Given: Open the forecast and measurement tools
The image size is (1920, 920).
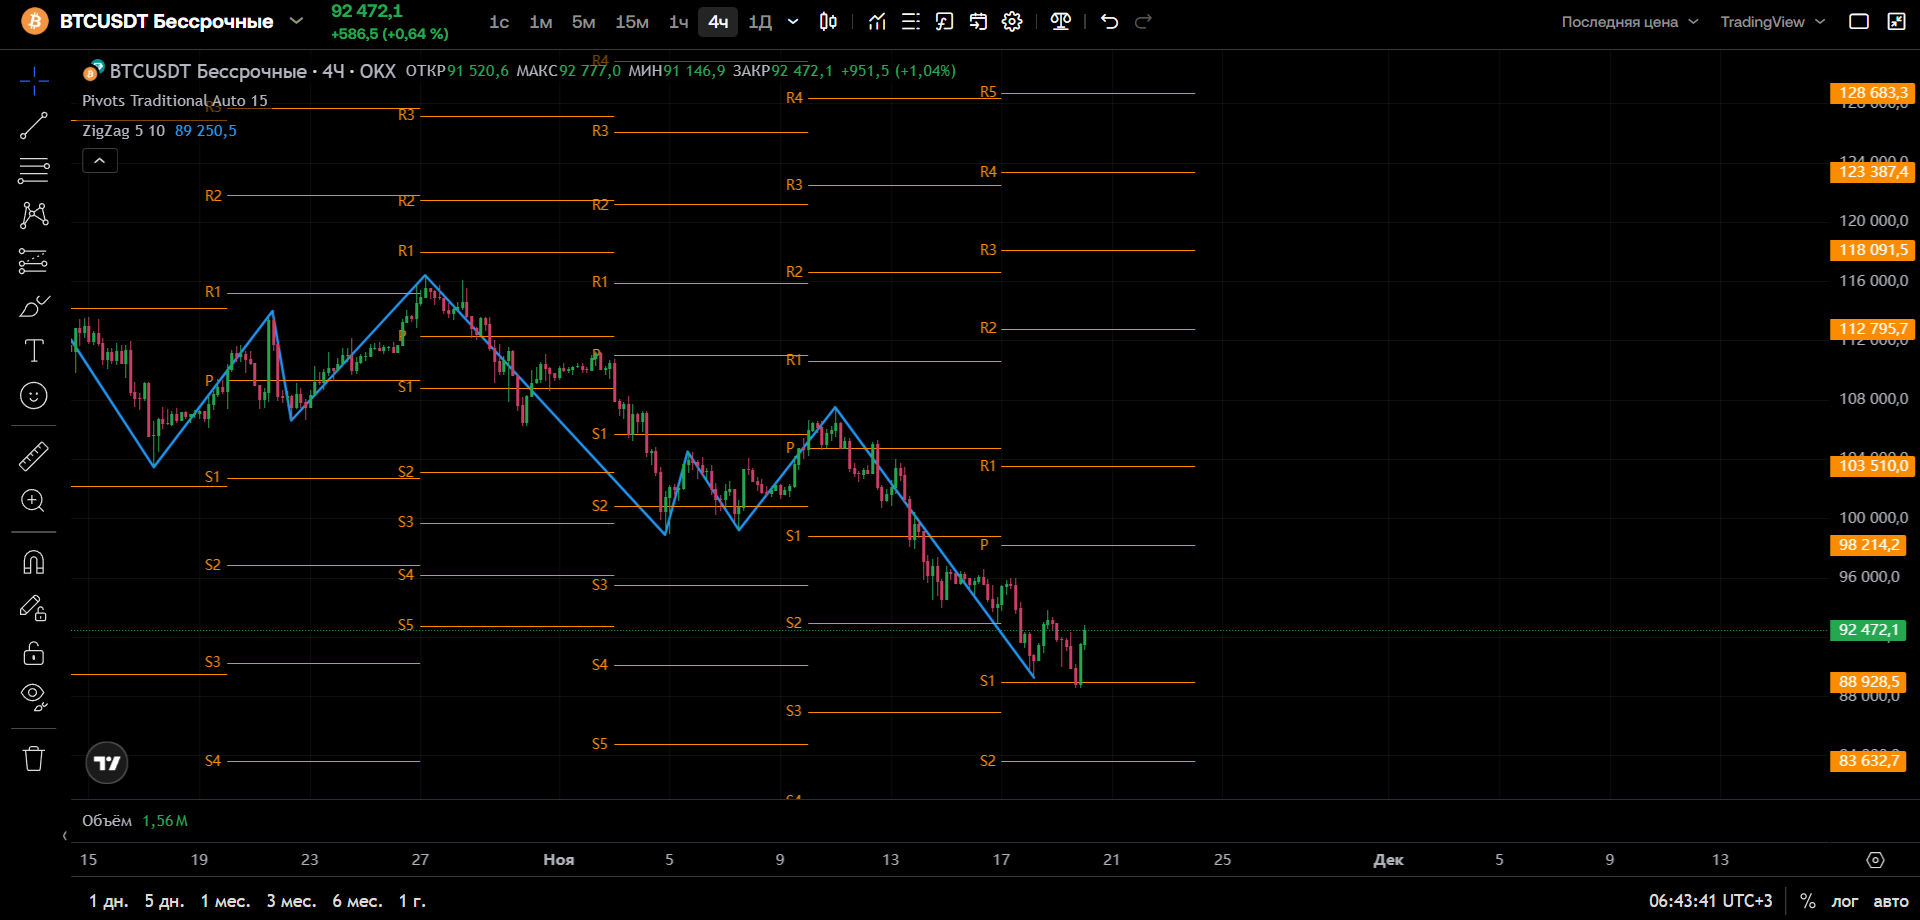Looking at the screenshot, I should [34, 261].
